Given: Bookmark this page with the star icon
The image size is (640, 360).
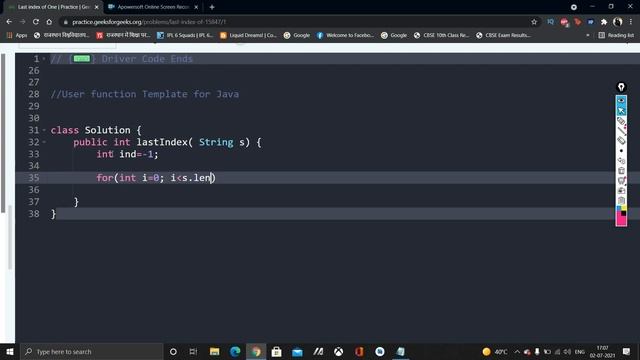Looking at the screenshot, I should click(534, 22).
